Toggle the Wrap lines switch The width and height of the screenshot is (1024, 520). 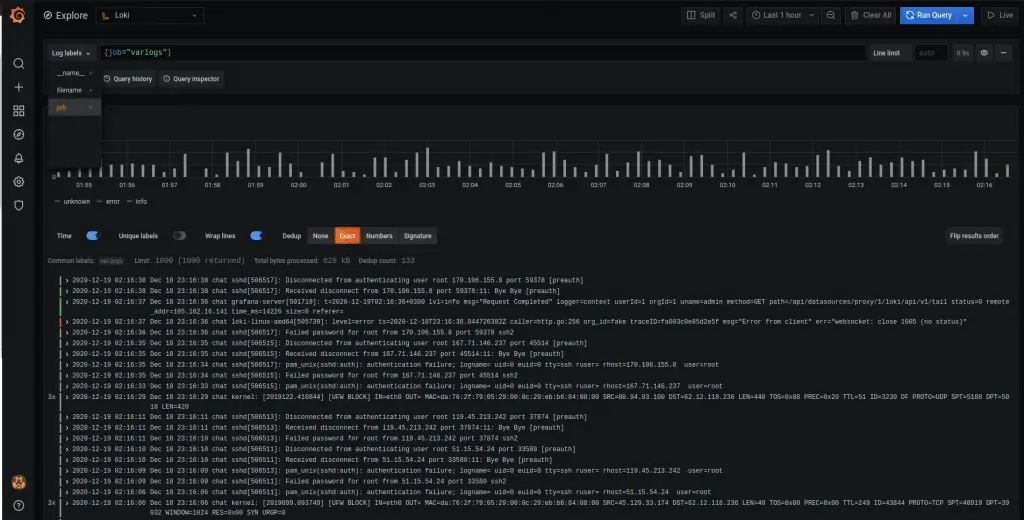256,236
